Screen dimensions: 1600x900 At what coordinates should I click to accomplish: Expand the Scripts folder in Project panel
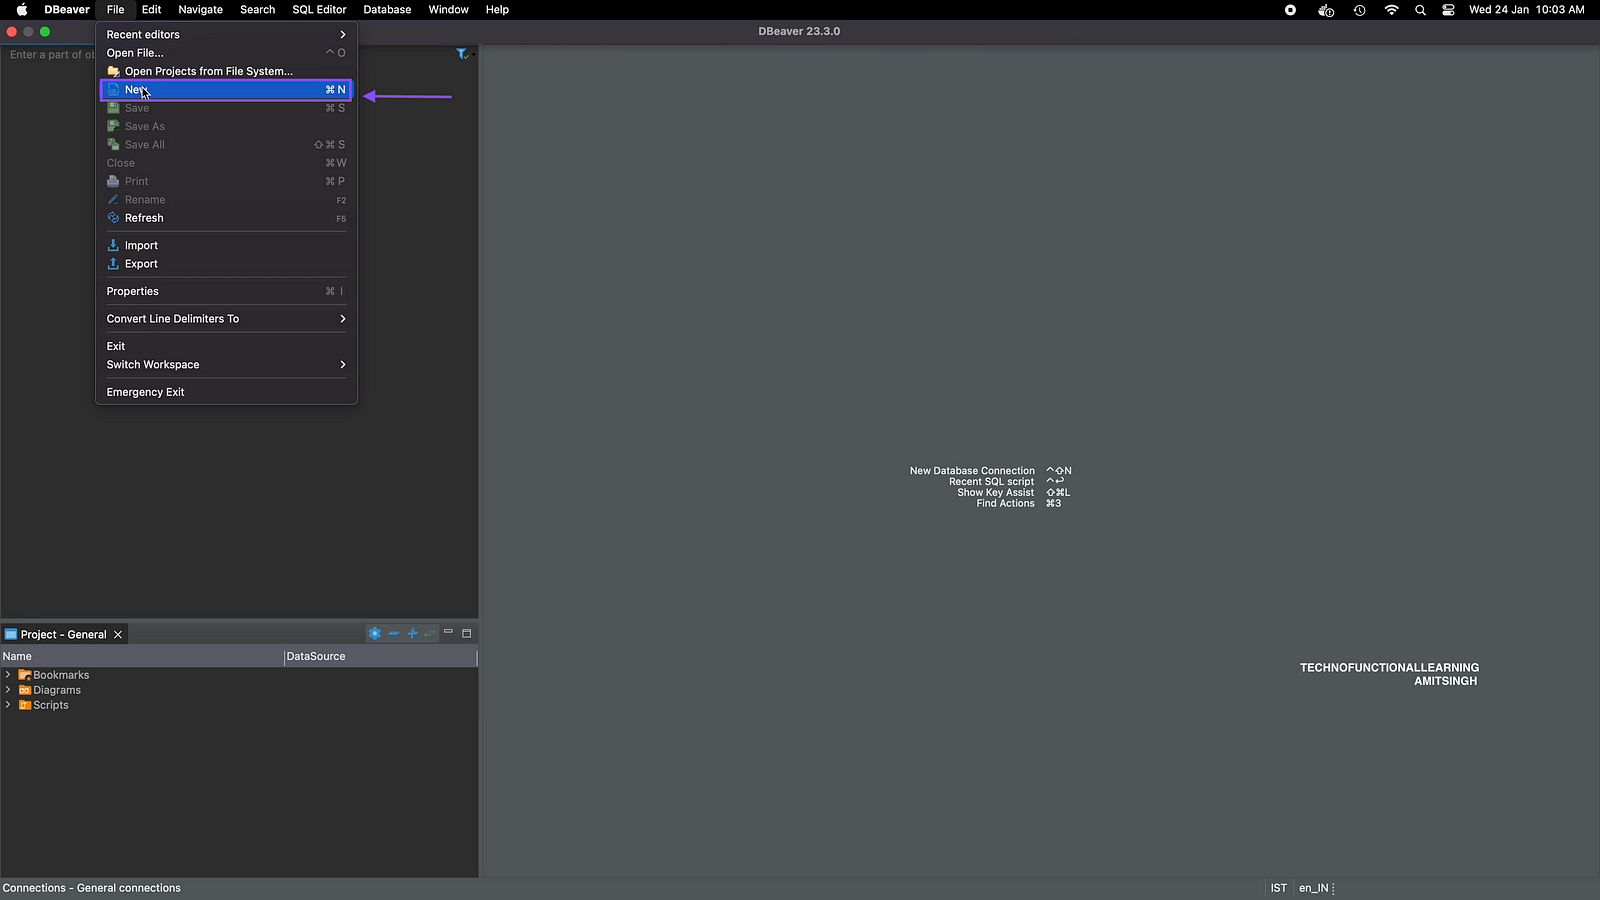[8, 705]
